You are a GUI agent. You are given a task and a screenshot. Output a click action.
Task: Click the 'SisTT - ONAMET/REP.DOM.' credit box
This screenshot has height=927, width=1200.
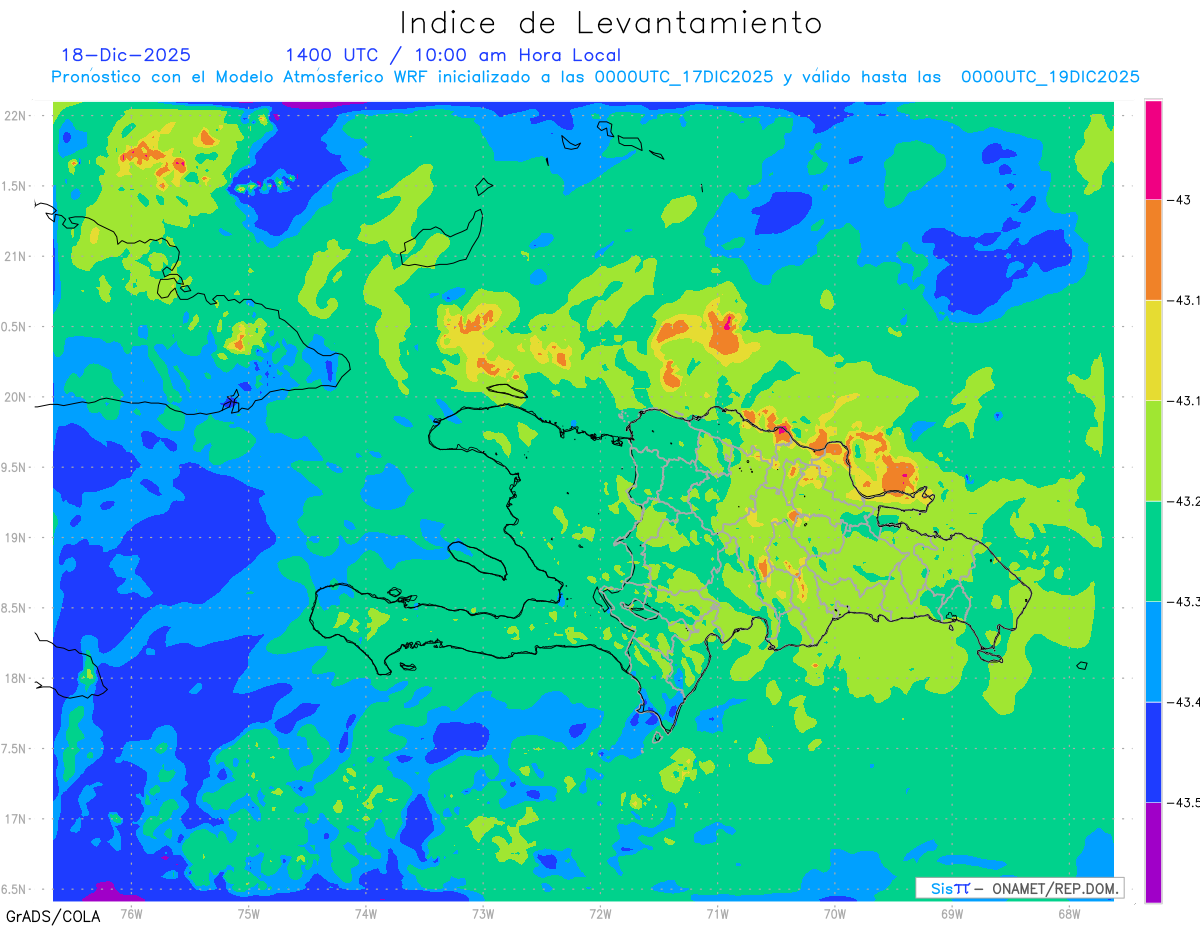coord(1020,888)
